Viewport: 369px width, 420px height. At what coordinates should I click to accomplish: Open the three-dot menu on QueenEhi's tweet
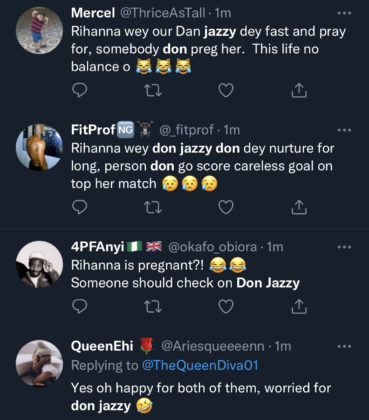pyautogui.click(x=344, y=347)
